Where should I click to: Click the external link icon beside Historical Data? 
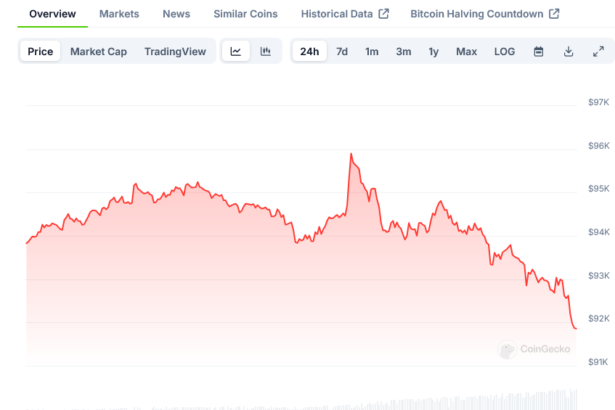click(x=384, y=14)
